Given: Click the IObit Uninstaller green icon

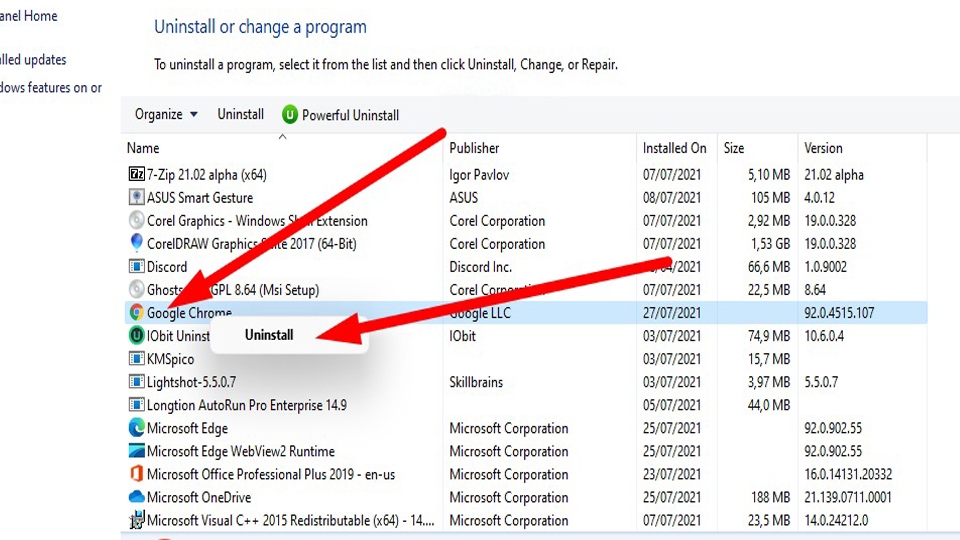Looking at the screenshot, I should [x=136, y=336].
